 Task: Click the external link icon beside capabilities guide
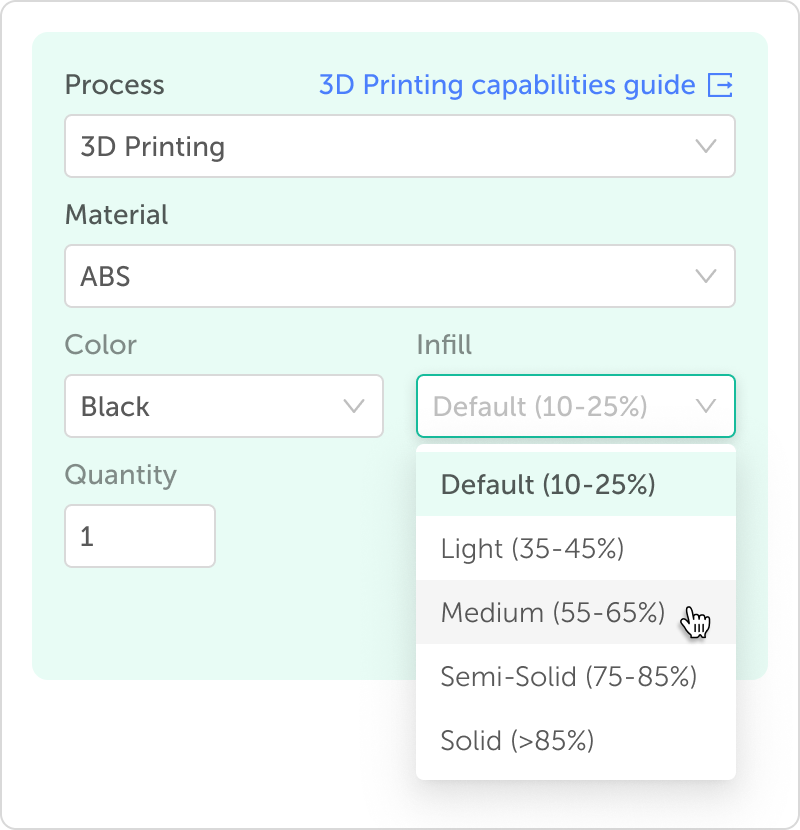tap(720, 86)
